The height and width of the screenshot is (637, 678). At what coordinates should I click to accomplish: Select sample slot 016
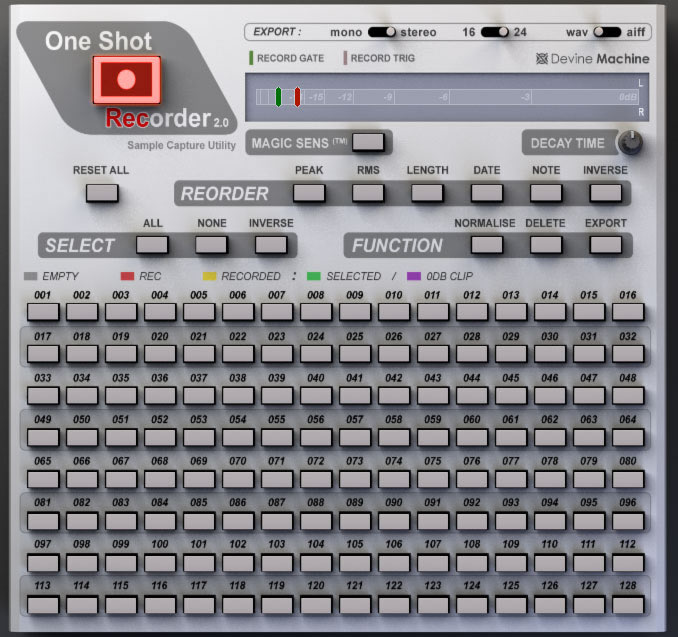628,312
